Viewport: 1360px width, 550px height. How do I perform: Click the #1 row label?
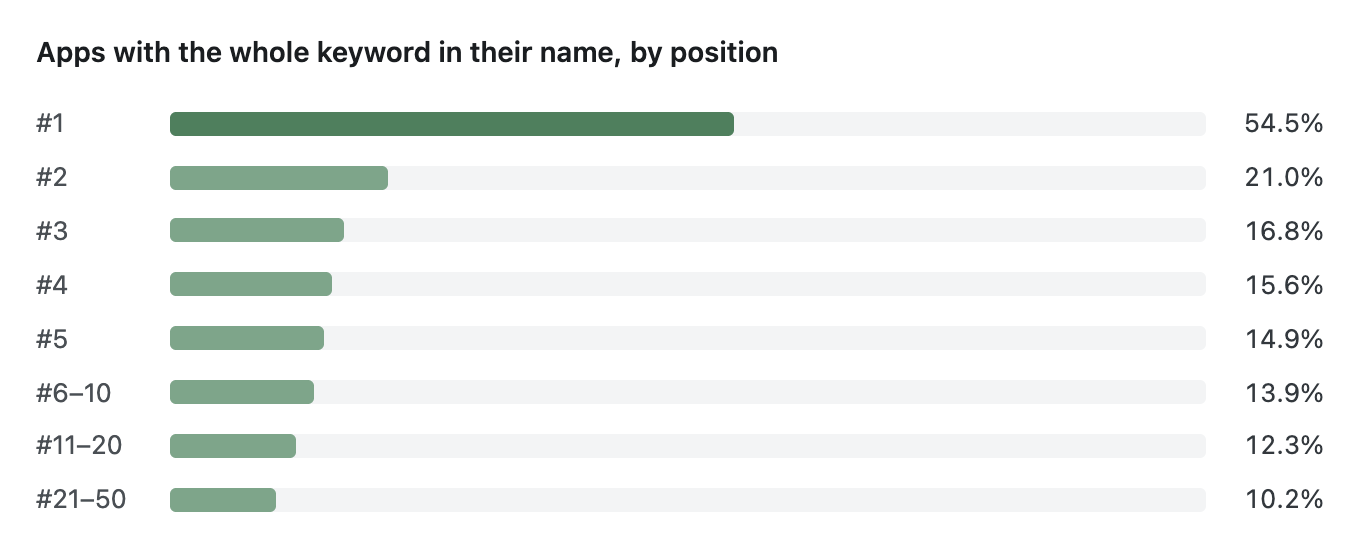coord(50,124)
